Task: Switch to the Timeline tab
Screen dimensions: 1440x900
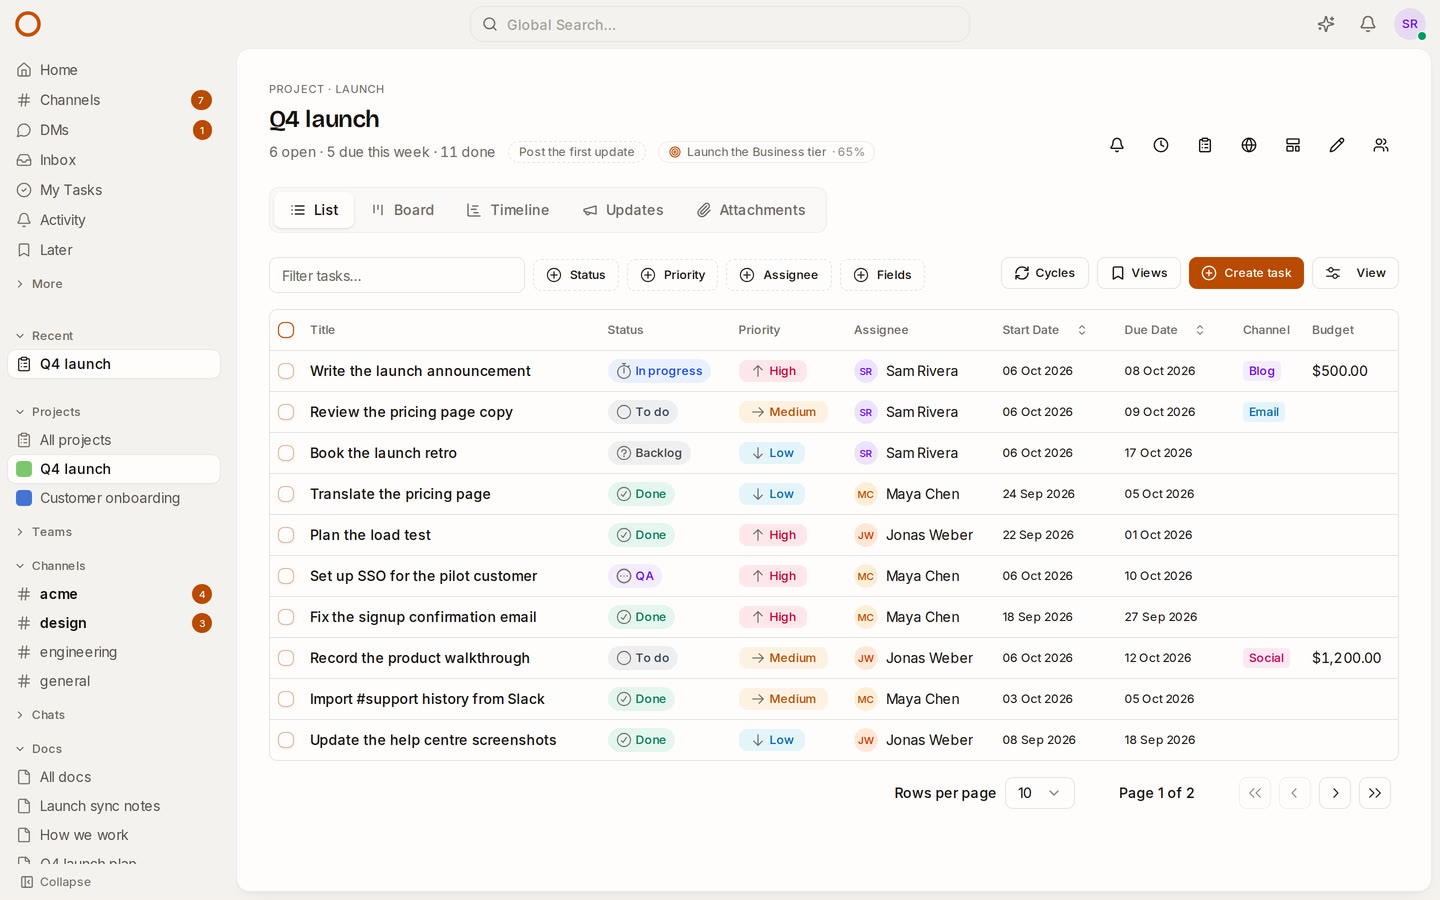Action: [x=508, y=210]
